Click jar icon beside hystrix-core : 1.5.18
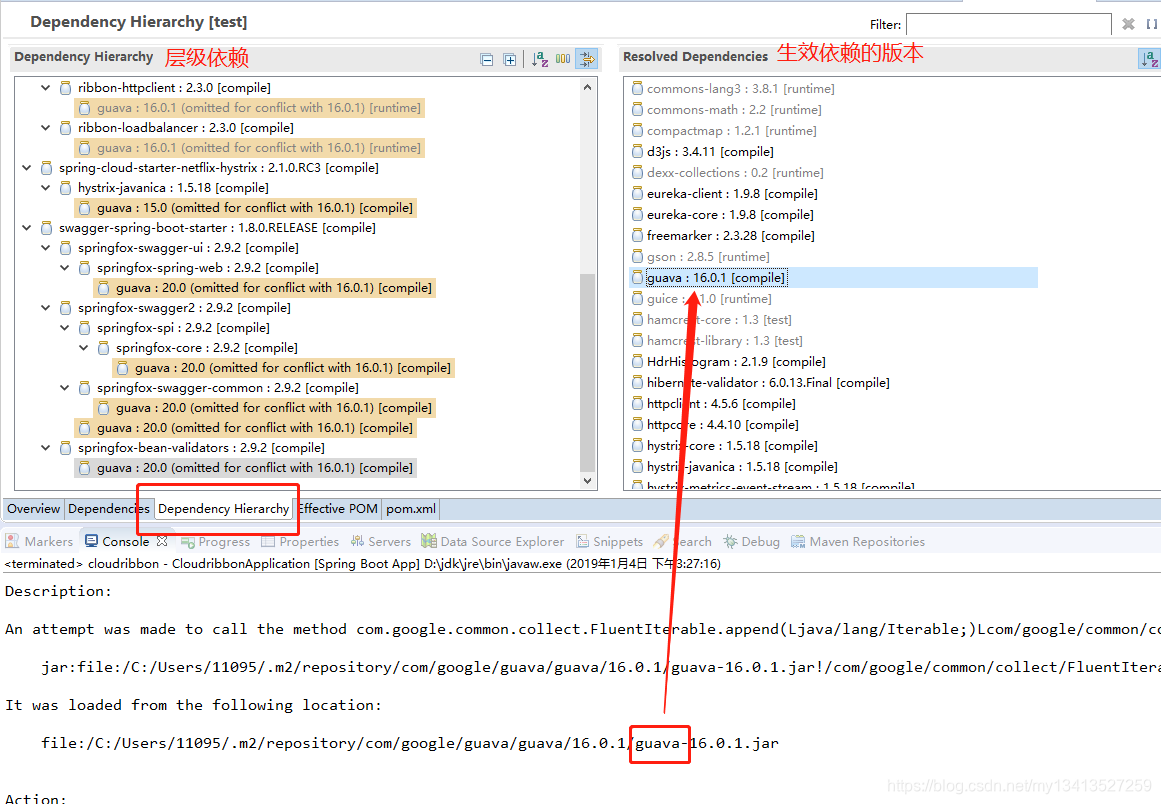Image resolution: width=1161 pixels, height=804 pixels. click(x=638, y=446)
